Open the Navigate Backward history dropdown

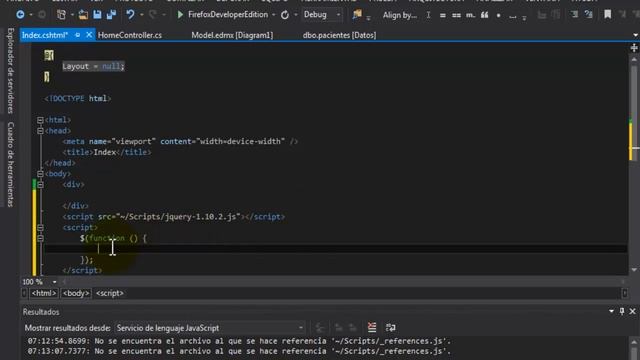(31, 15)
